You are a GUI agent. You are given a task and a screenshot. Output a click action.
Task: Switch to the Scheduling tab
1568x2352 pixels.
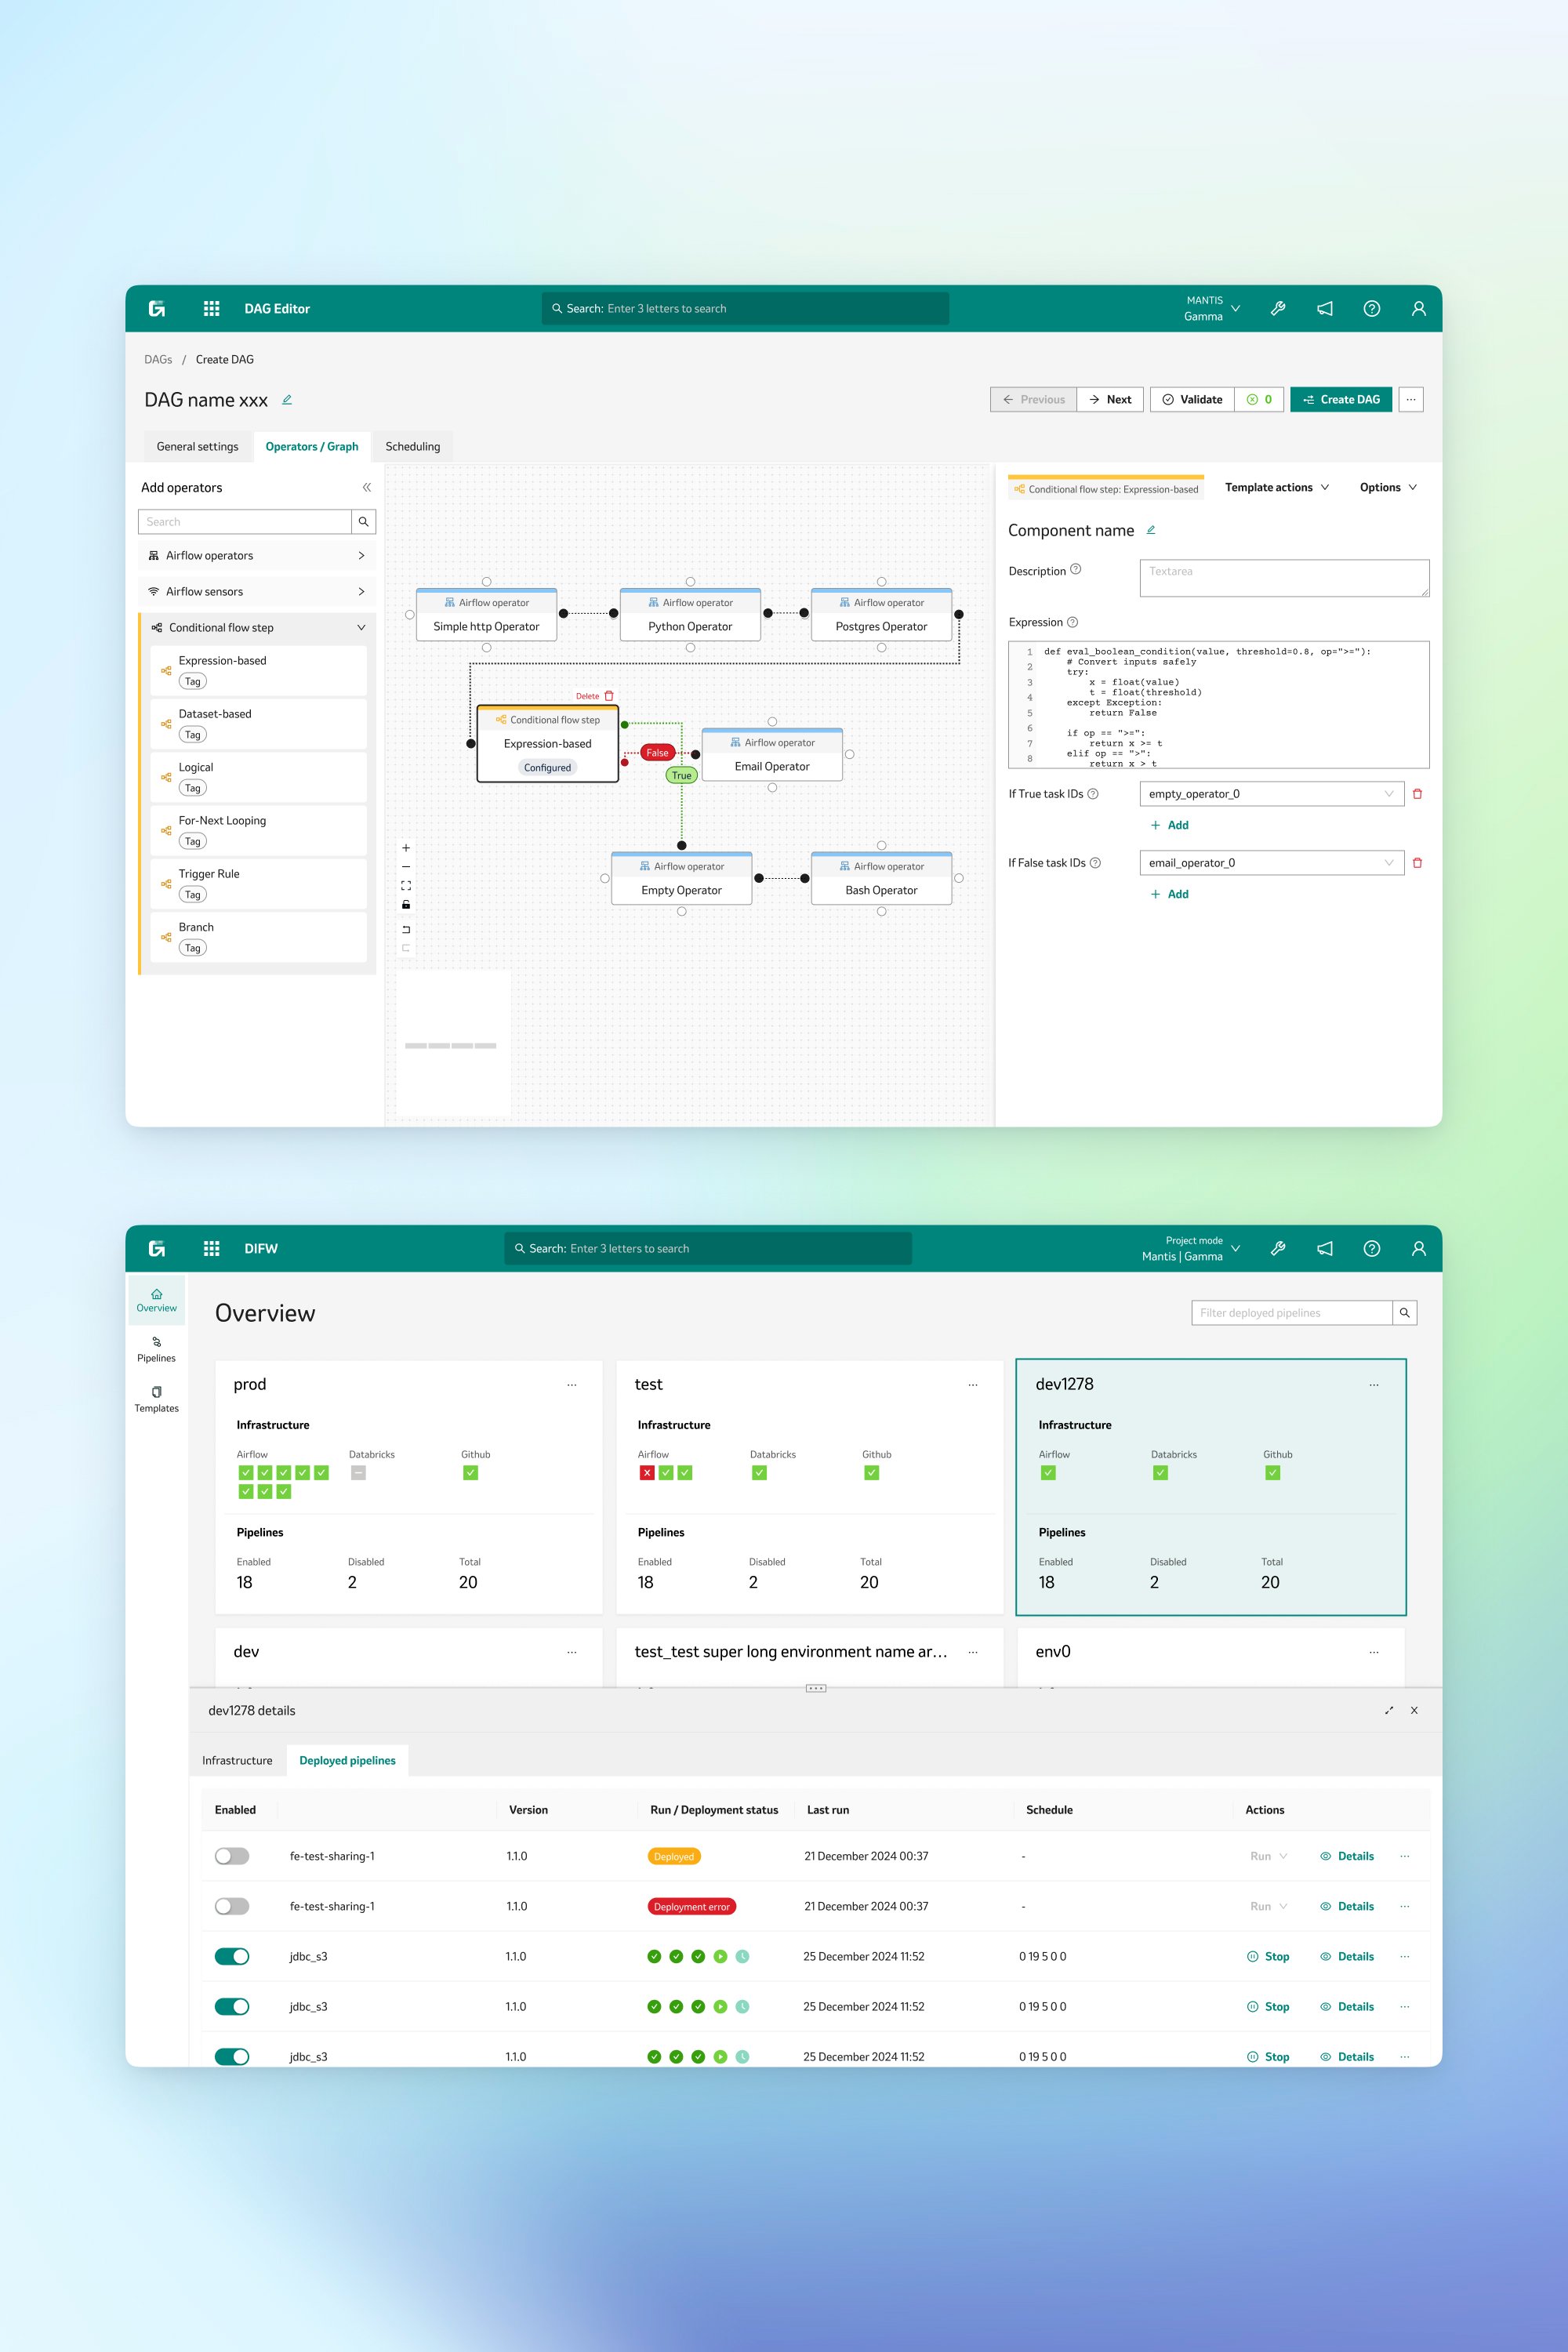pyautogui.click(x=413, y=446)
